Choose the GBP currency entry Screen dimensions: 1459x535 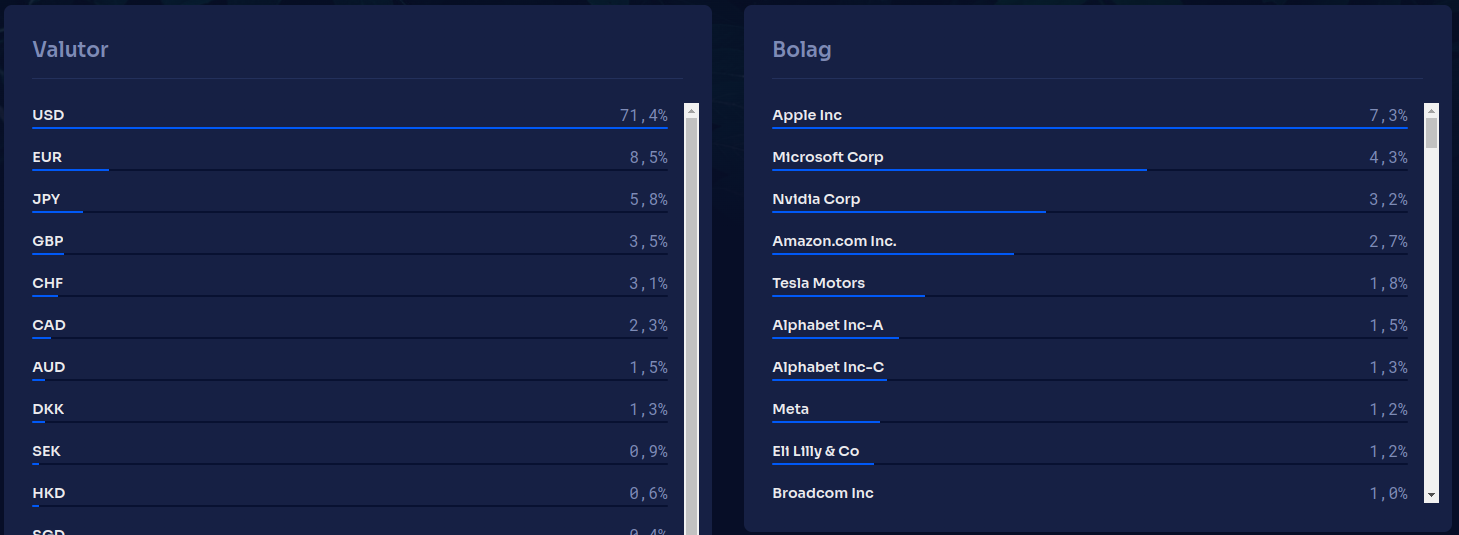coord(48,241)
